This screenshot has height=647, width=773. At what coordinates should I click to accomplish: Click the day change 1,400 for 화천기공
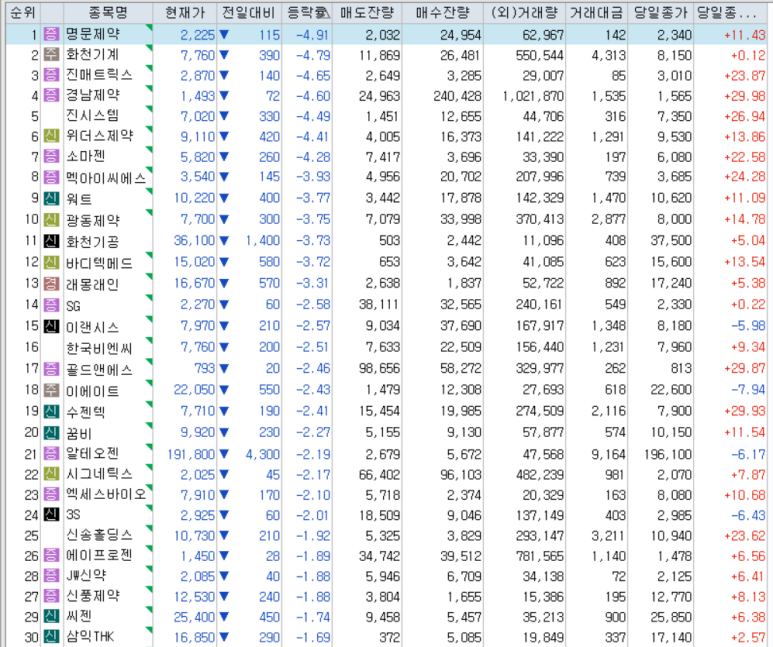point(263,241)
